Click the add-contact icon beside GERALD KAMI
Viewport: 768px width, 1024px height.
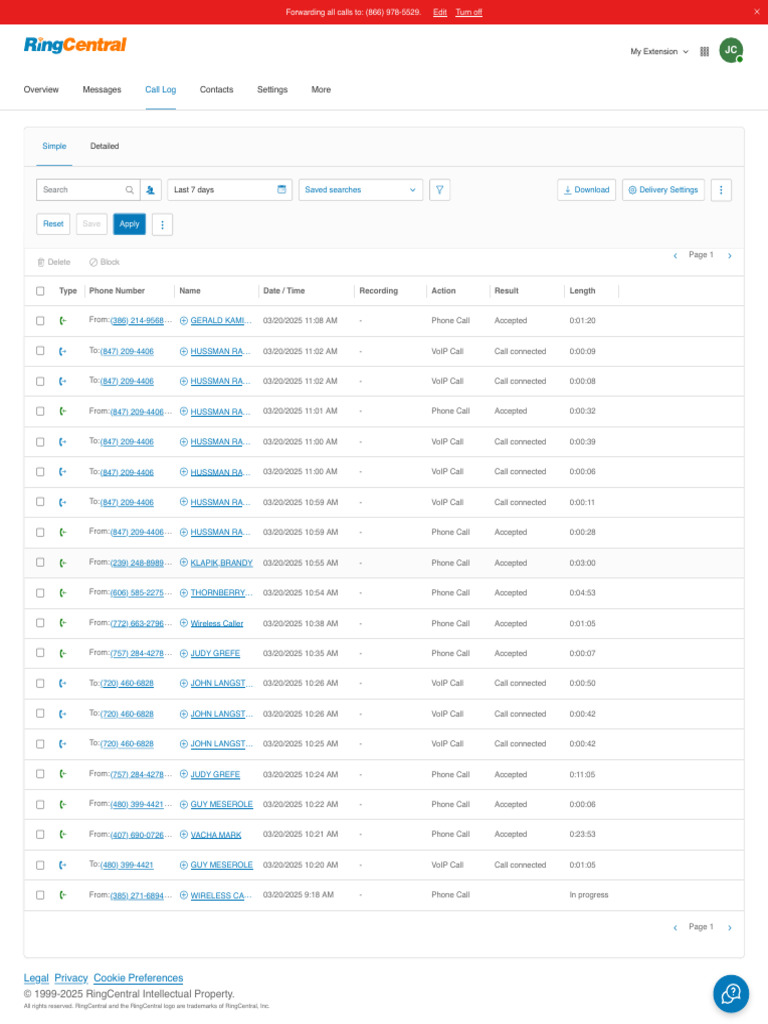pos(184,321)
